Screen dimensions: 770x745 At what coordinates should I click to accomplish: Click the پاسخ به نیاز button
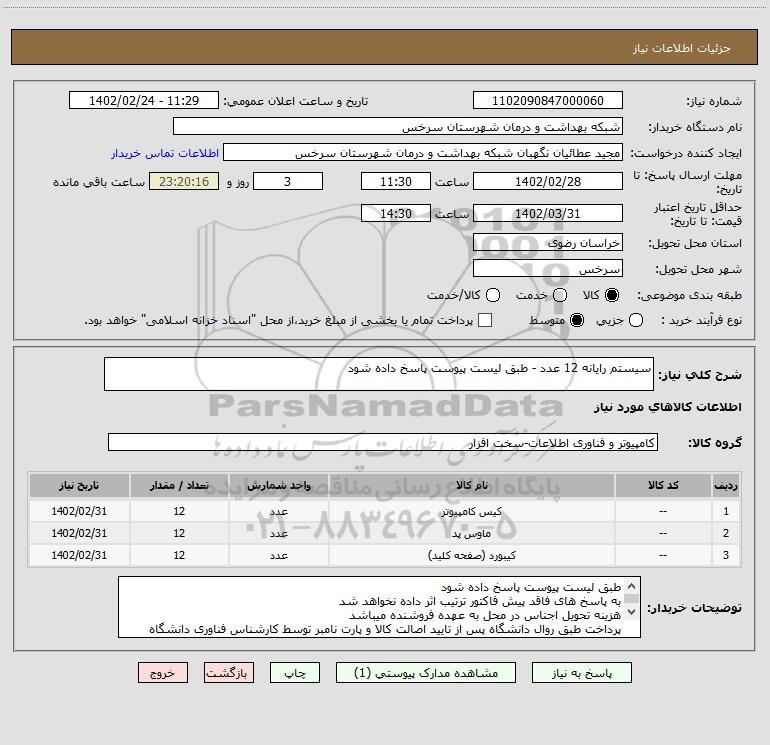point(581,673)
